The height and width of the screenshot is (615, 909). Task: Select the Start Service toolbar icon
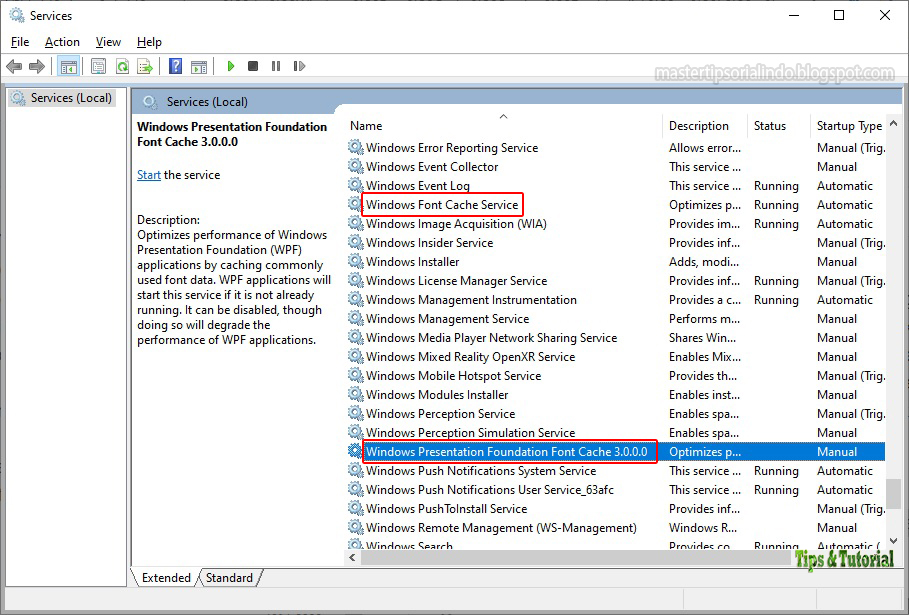229,66
